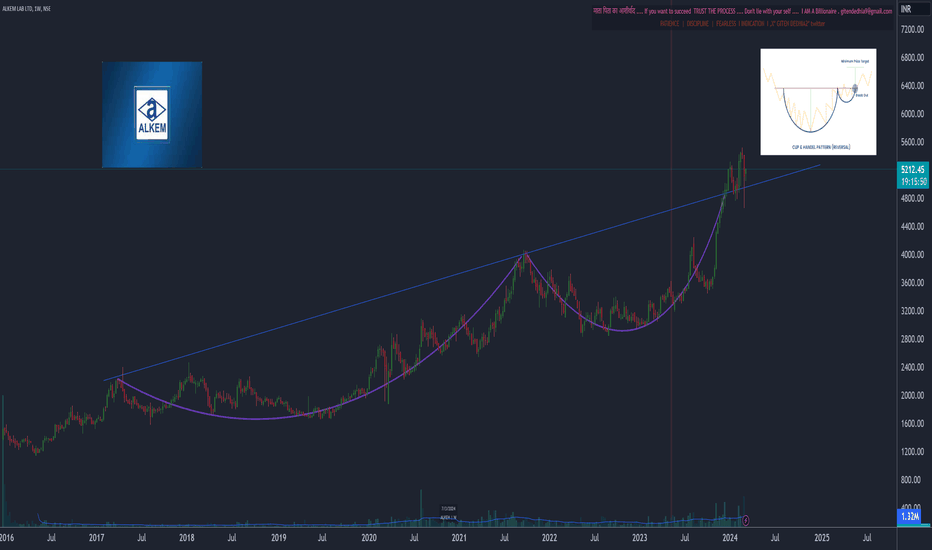Screen dimensions: 932x550
Task: Click the 6000.00 price axis label
Action: tap(912, 114)
